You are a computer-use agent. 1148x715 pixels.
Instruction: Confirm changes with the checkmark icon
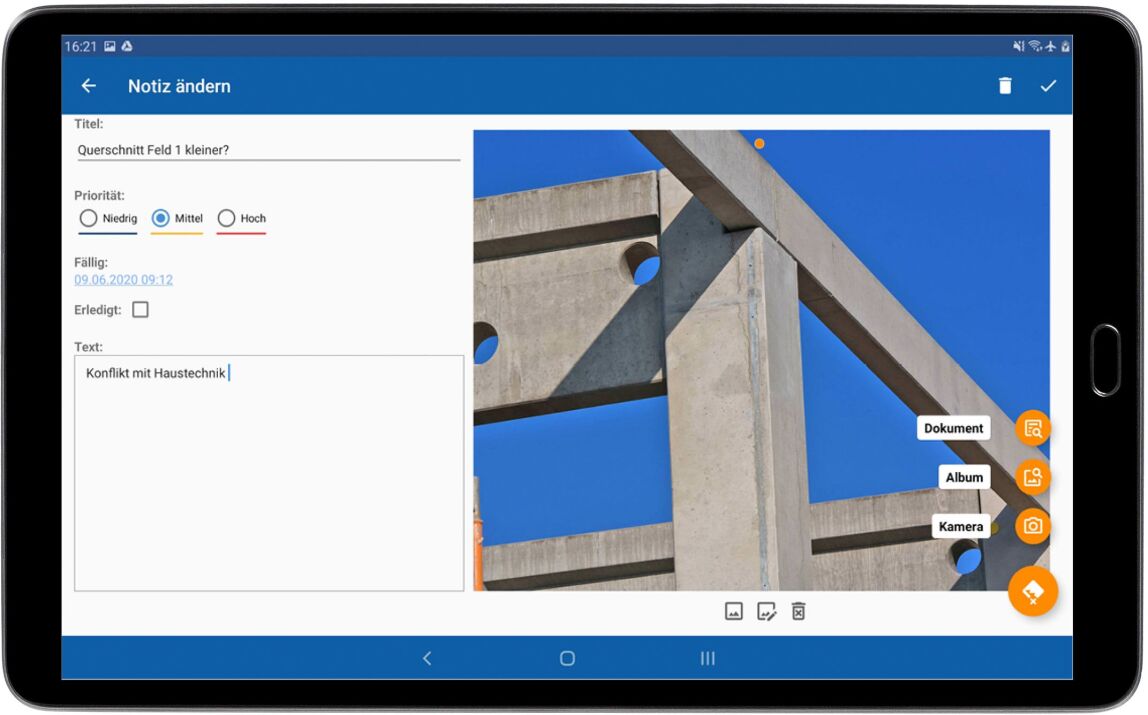1048,86
